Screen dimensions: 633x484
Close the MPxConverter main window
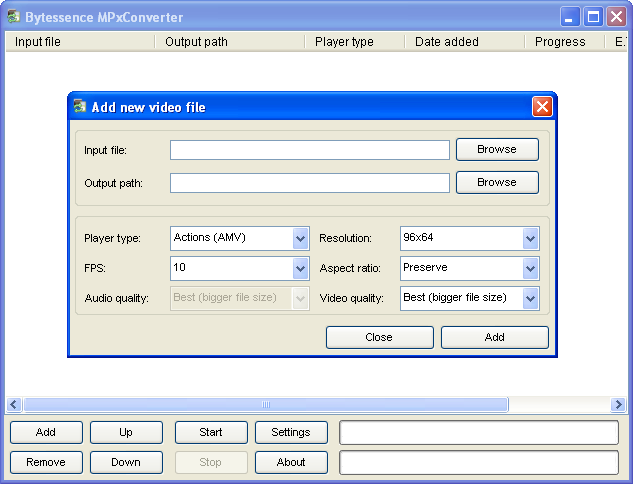(616, 17)
